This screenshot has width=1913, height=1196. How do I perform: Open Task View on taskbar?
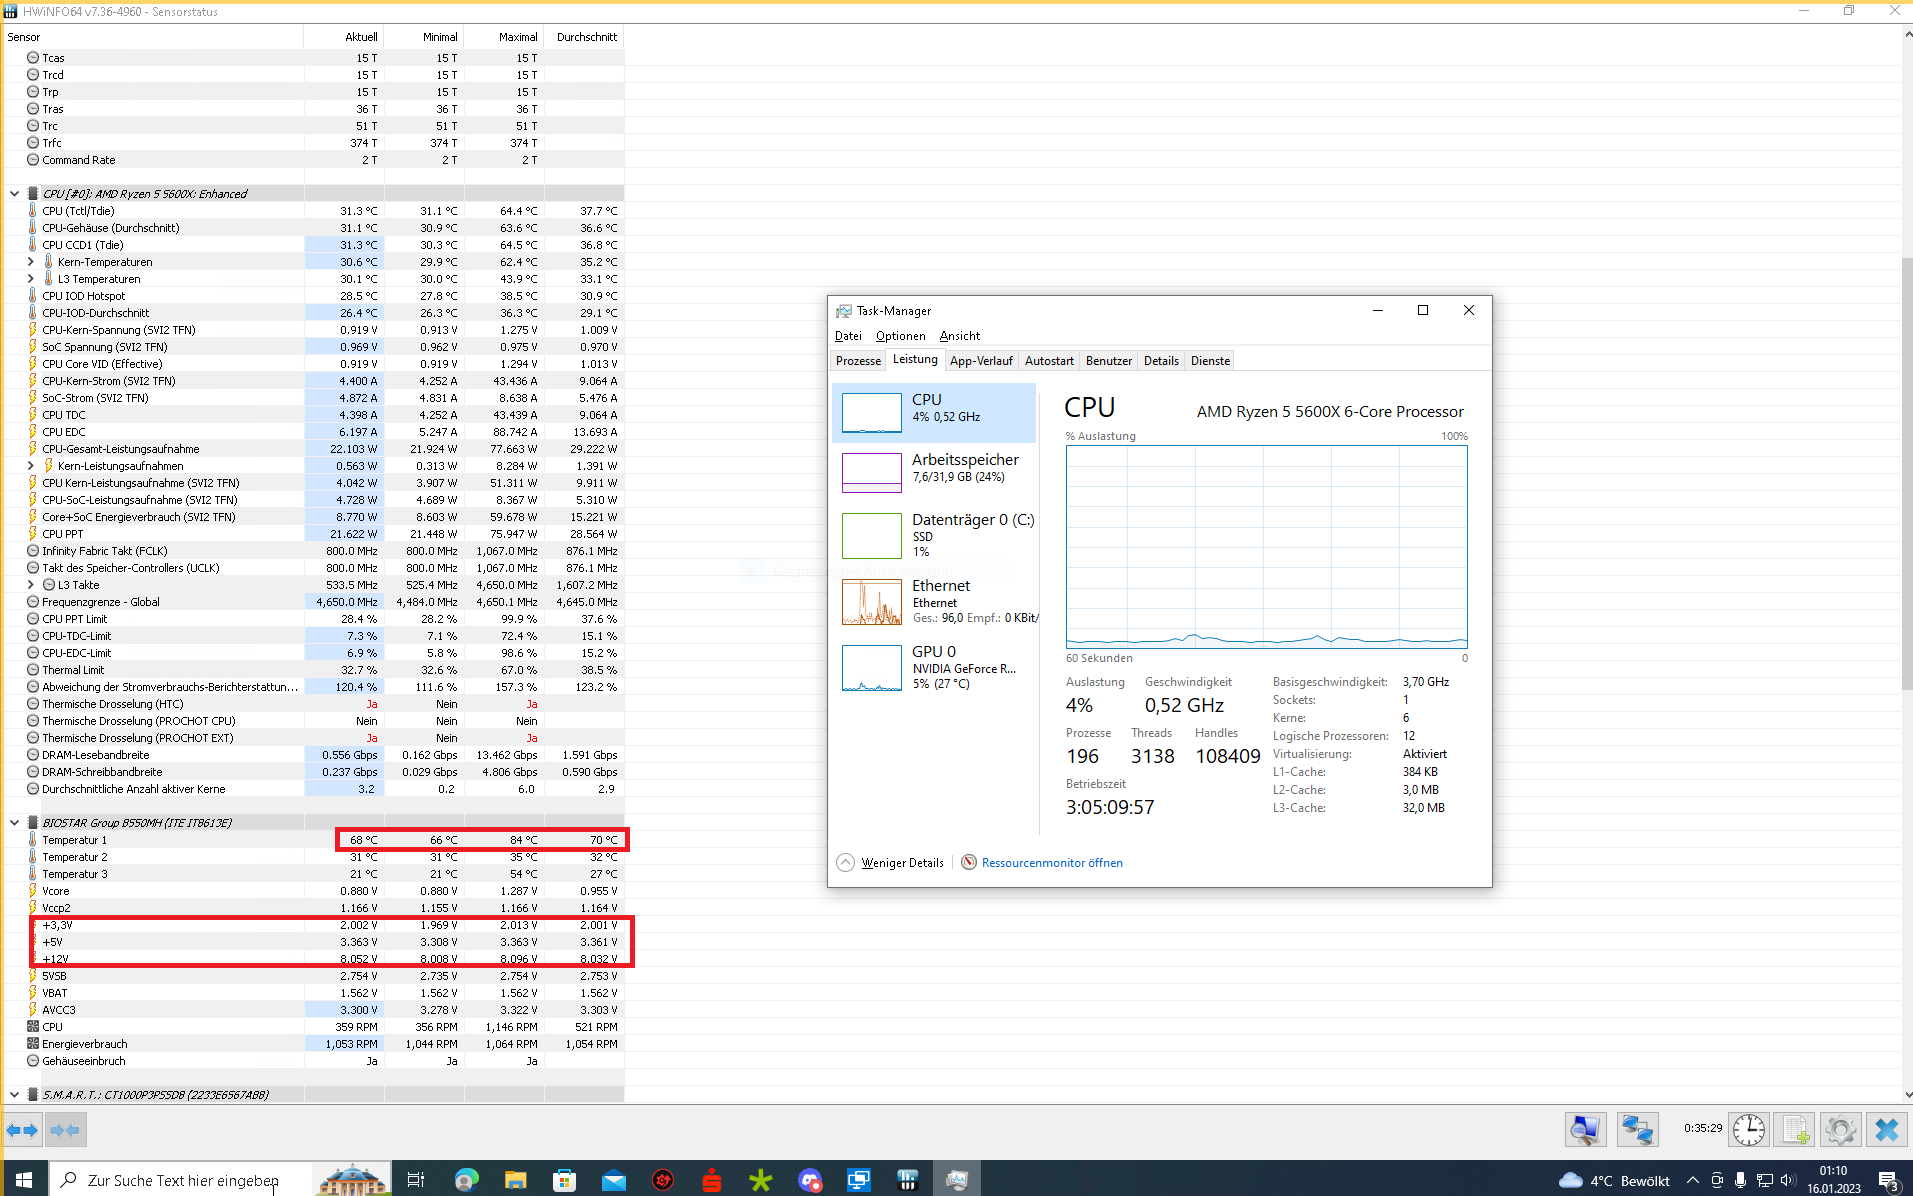[416, 1180]
